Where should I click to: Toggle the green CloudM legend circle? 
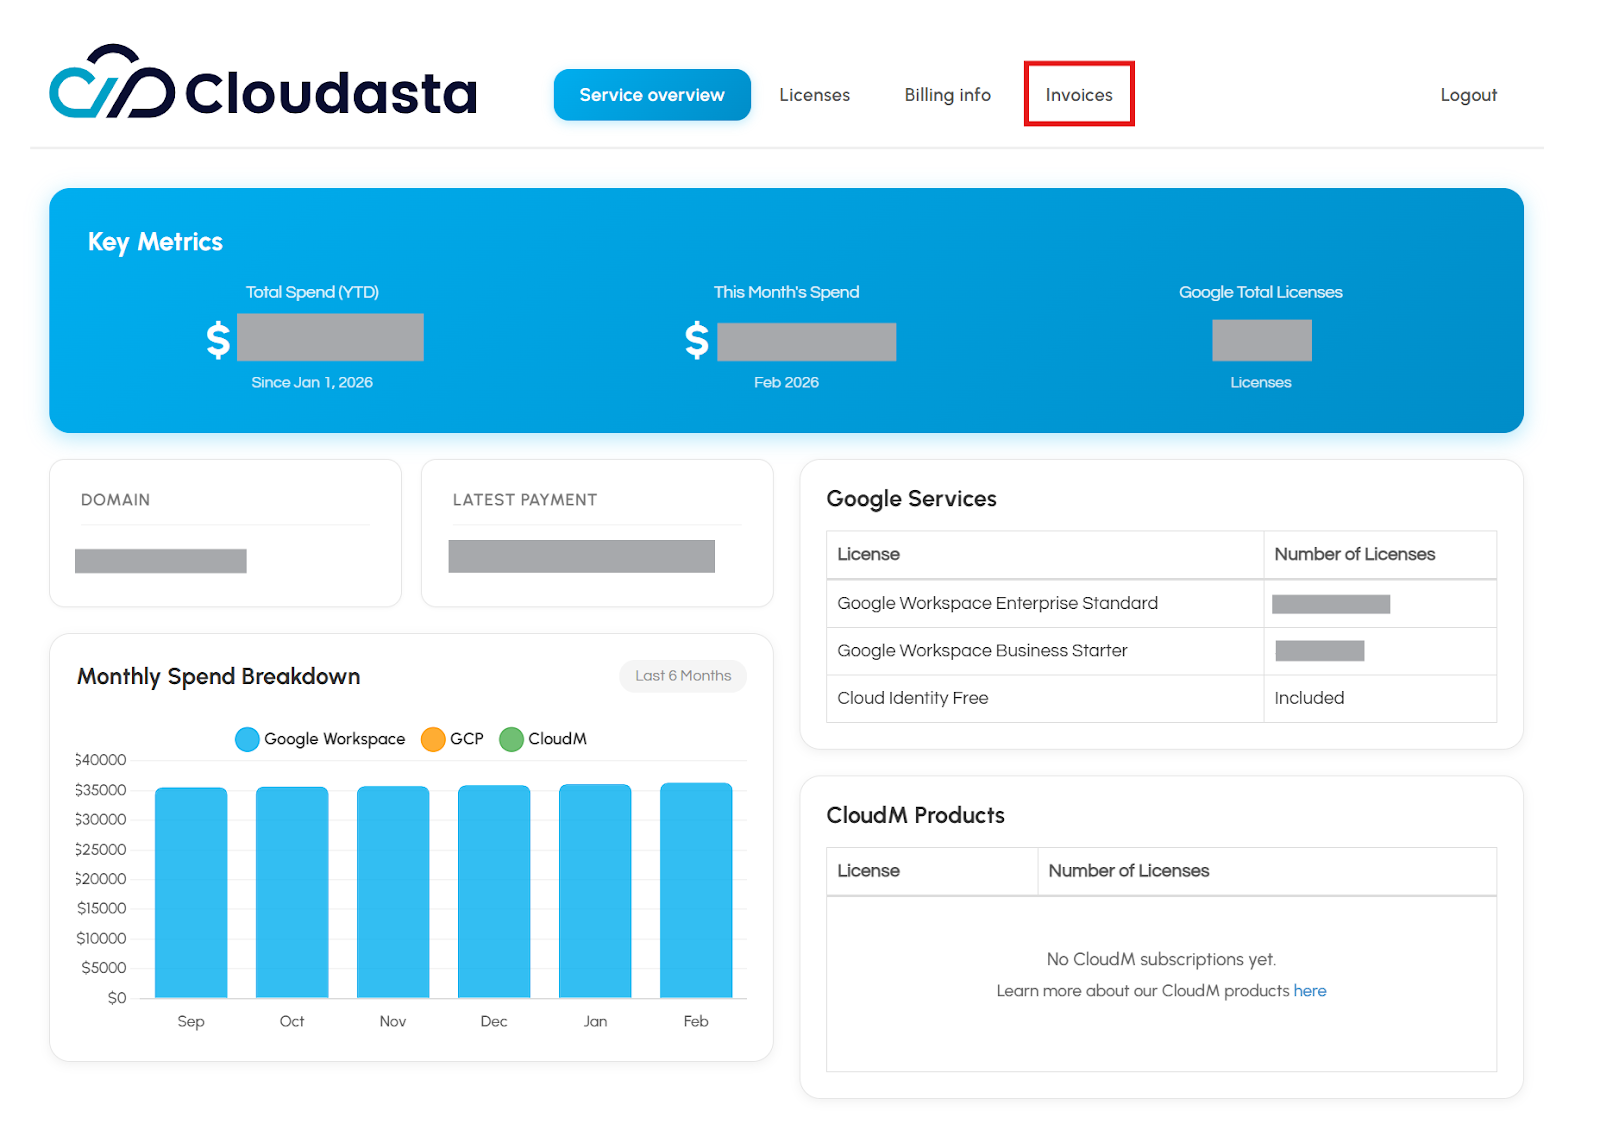click(511, 739)
